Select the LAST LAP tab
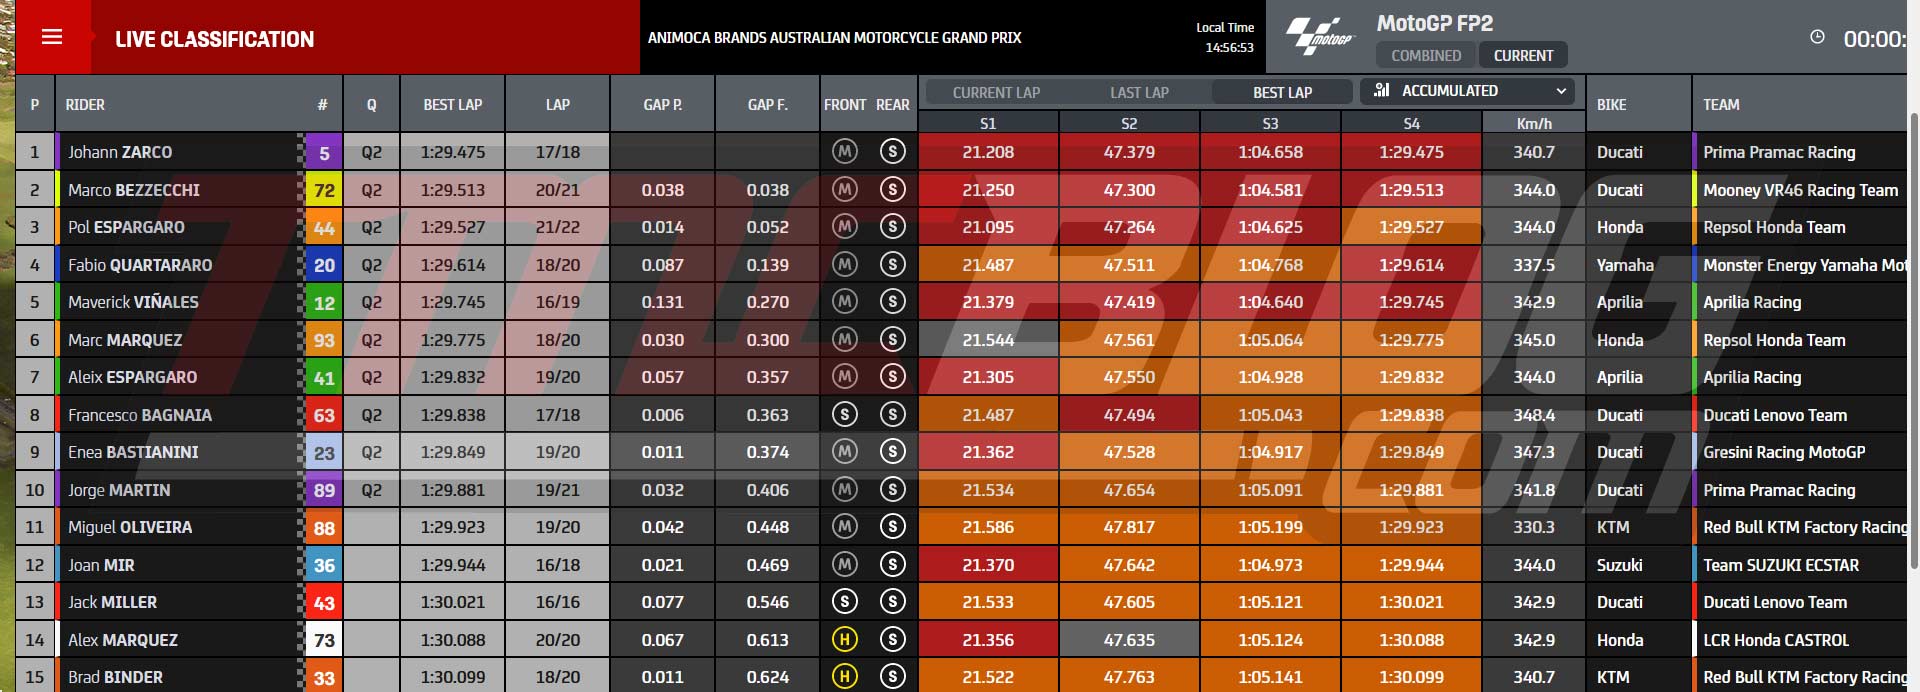The image size is (1920, 692). point(1139,92)
